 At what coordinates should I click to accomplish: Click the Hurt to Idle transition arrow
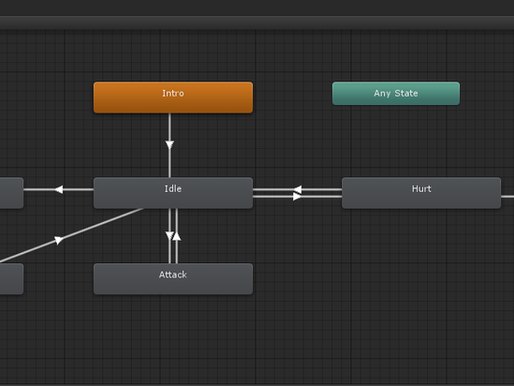click(297, 190)
